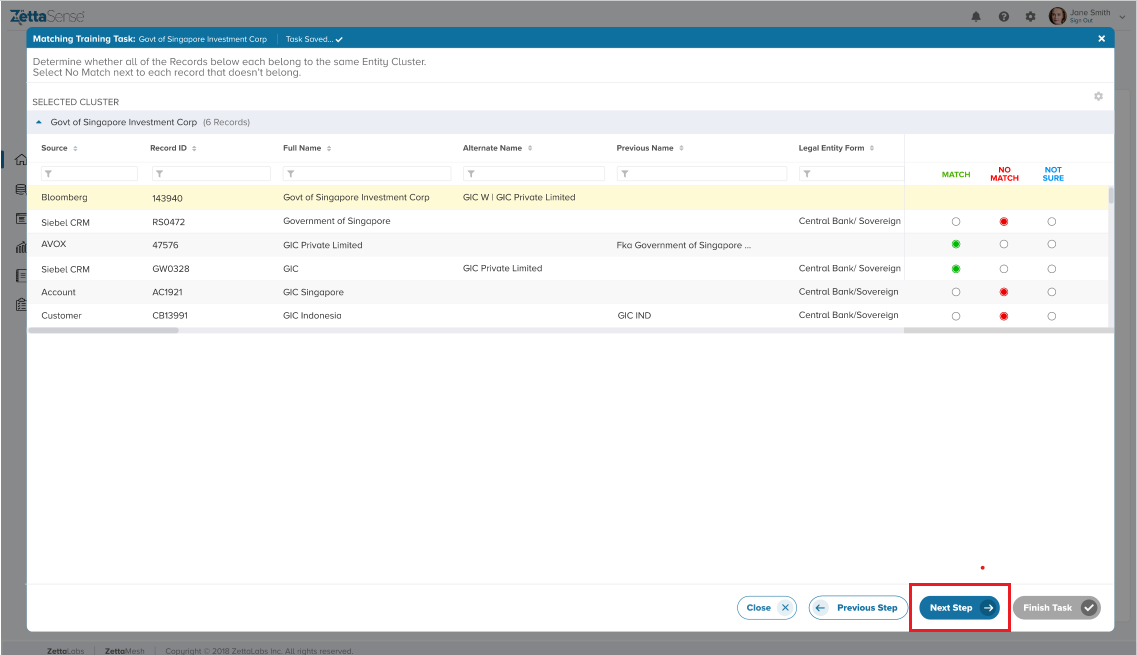Sort by Full Name column
The image size is (1137, 655).
click(x=329, y=148)
